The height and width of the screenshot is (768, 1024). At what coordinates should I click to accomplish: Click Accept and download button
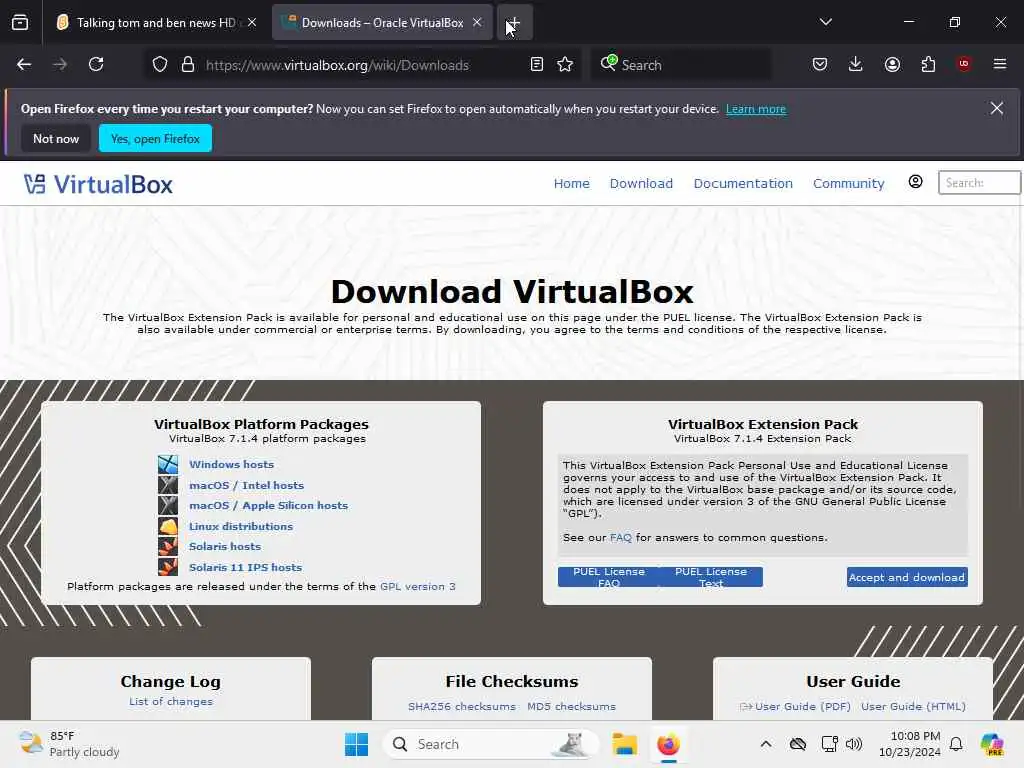[907, 577]
